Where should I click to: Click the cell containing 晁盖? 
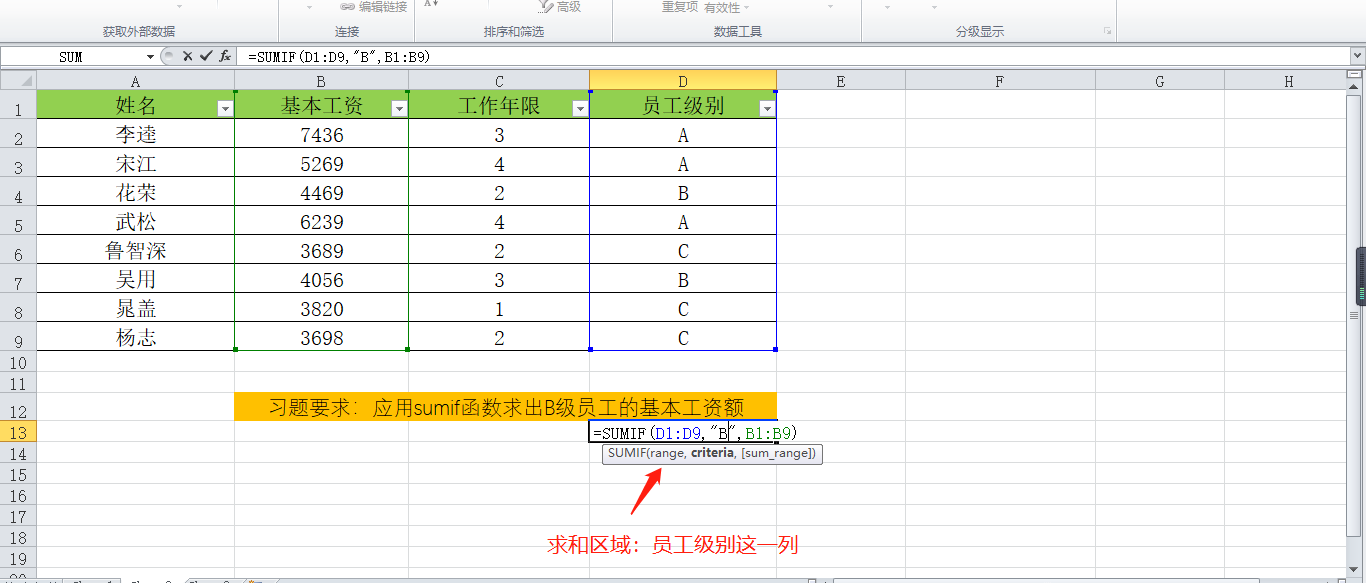(135, 308)
